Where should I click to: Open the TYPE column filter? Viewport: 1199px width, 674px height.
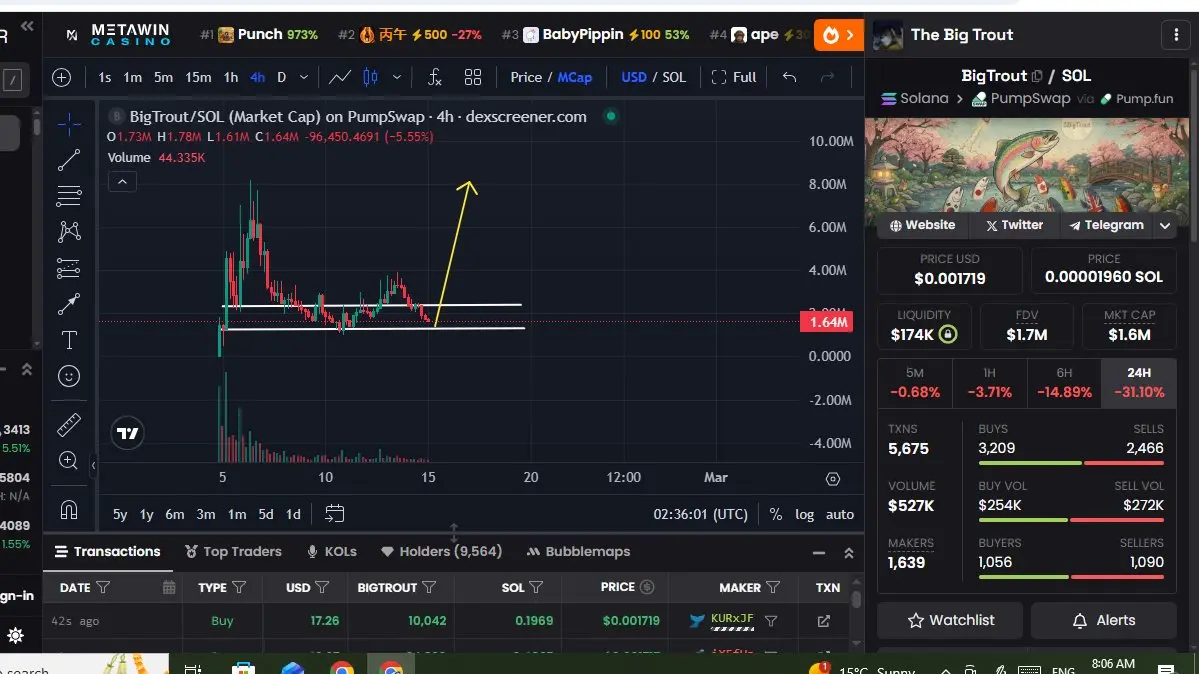point(239,588)
